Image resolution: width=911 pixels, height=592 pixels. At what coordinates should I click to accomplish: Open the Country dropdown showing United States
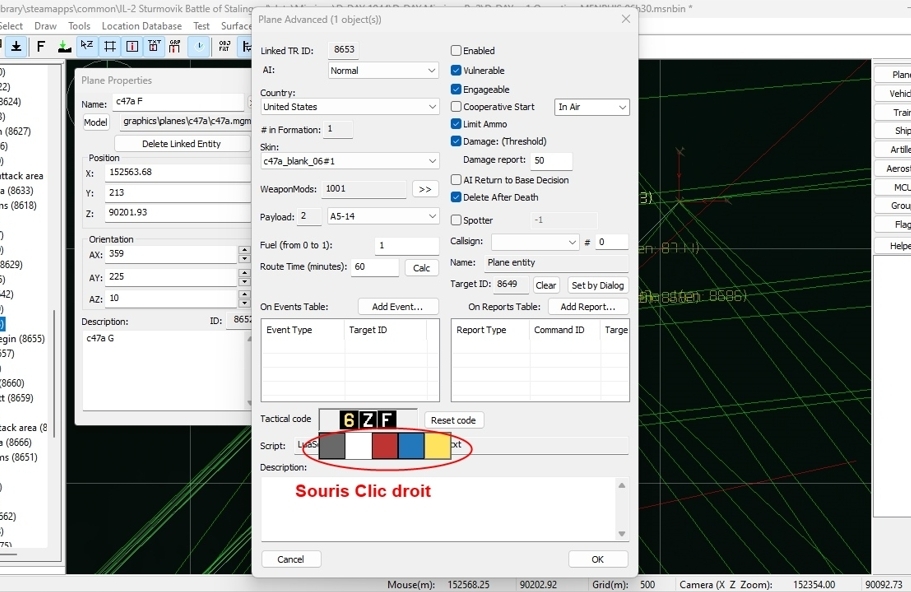(x=349, y=107)
